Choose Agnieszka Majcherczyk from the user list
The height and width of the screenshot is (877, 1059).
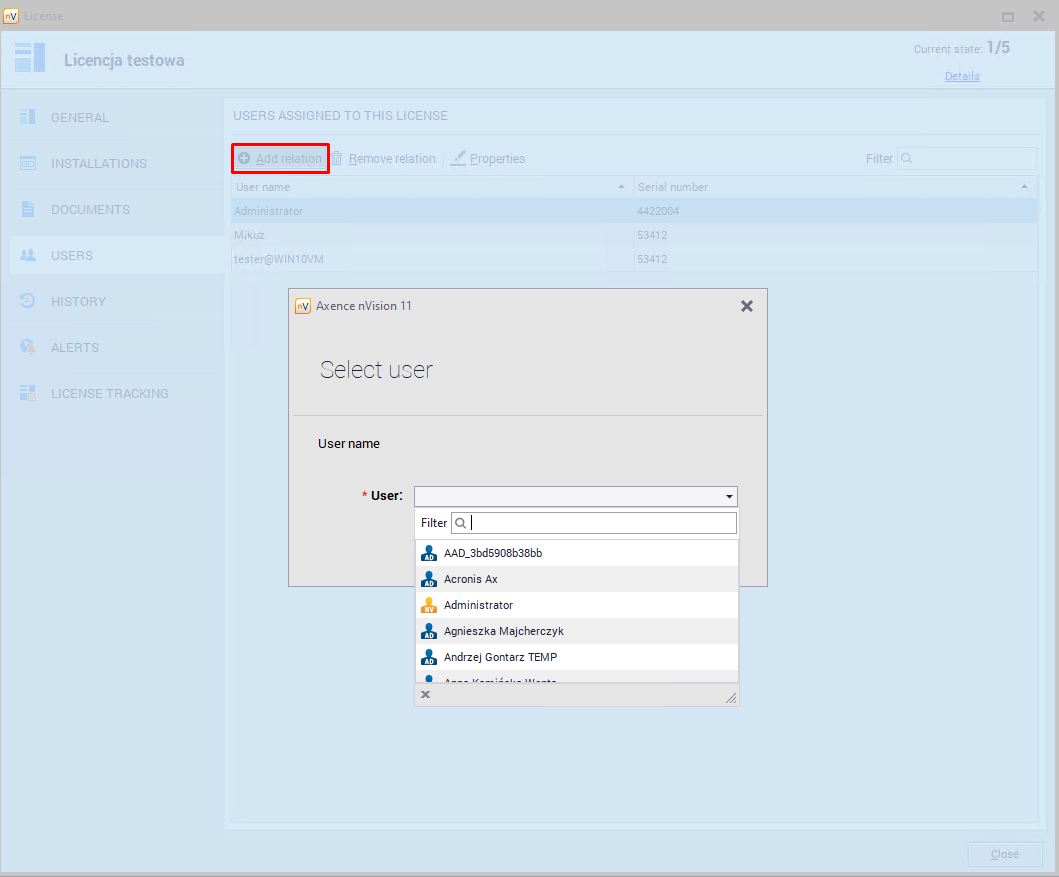point(503,631)
